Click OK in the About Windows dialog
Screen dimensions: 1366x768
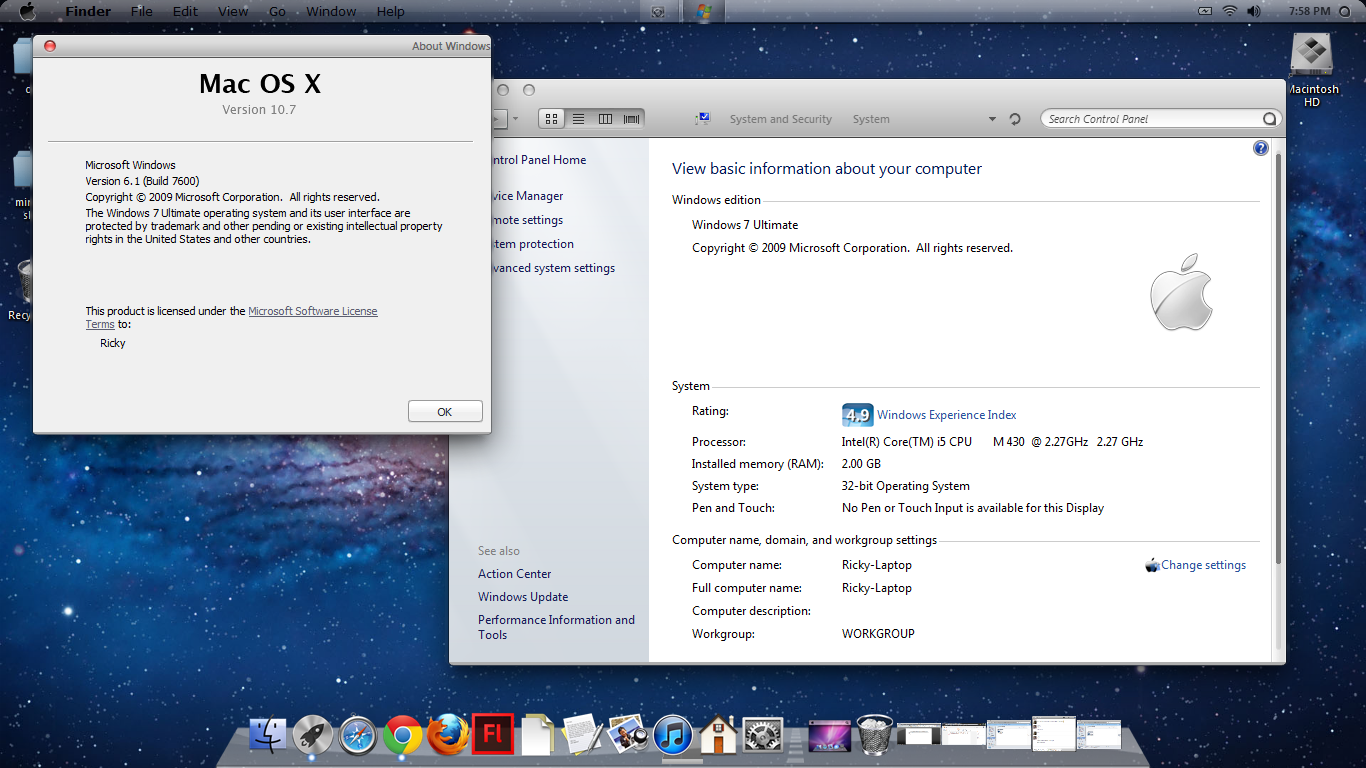coord(445,411)
